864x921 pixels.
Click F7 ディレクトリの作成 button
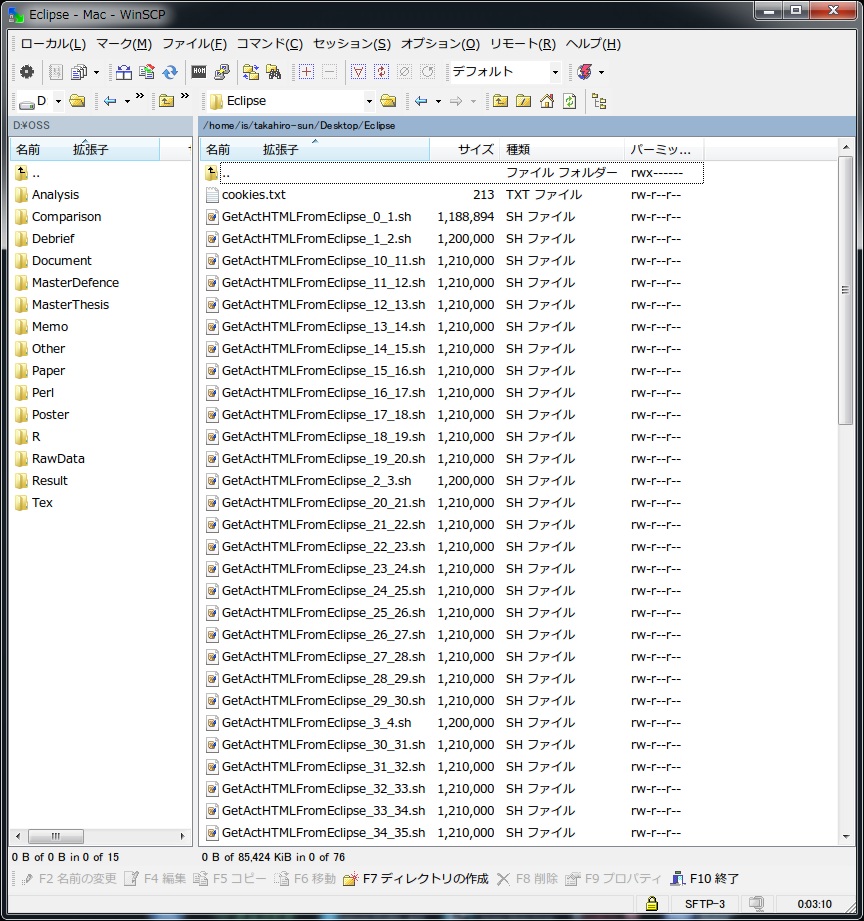pyautogui.click(x=416, y=879)
